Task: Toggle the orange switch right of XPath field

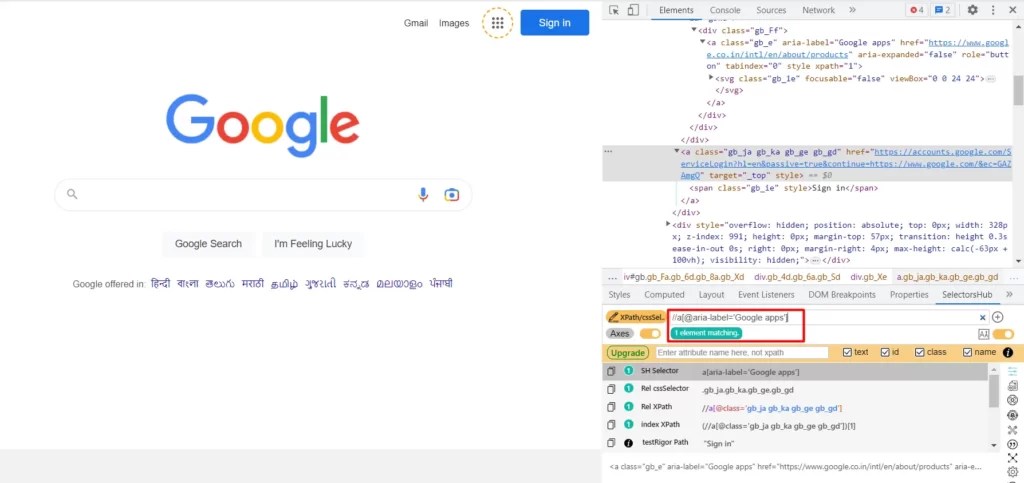Action: [x=1004, y=334]
